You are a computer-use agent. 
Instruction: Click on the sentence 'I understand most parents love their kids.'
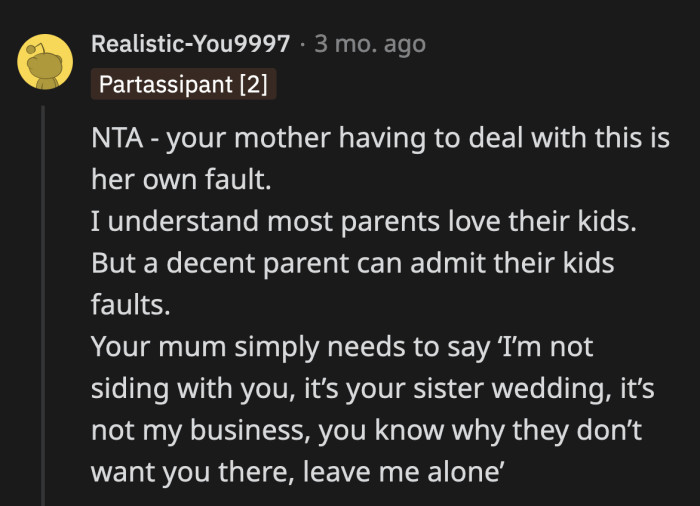[363, 222]
